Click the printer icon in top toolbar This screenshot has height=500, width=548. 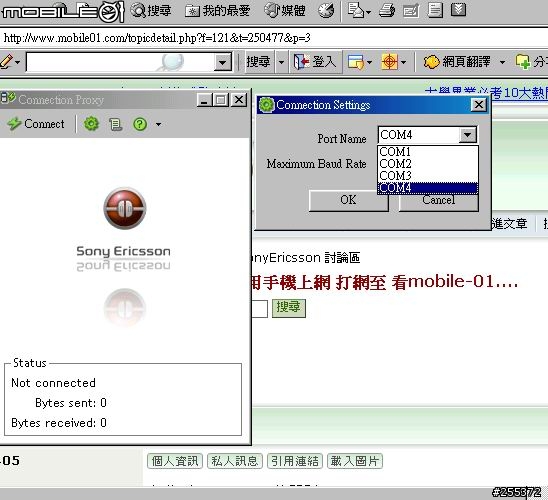pos(387,10)
